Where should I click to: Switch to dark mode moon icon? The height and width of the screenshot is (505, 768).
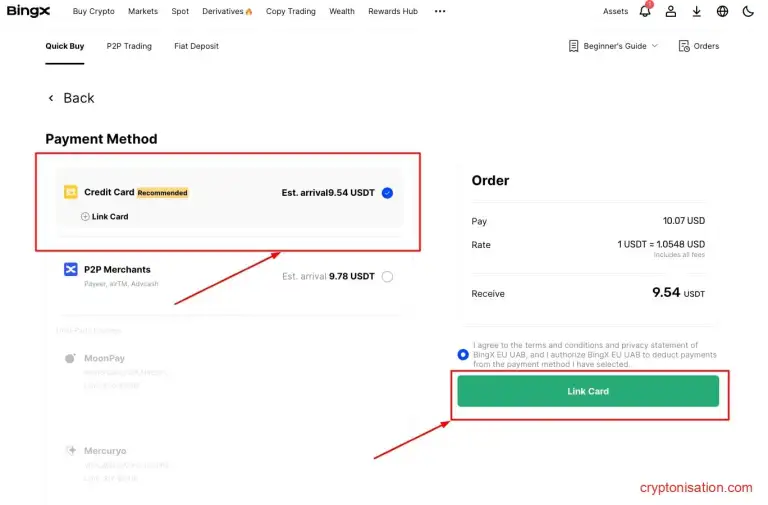(x=748, y=12)
